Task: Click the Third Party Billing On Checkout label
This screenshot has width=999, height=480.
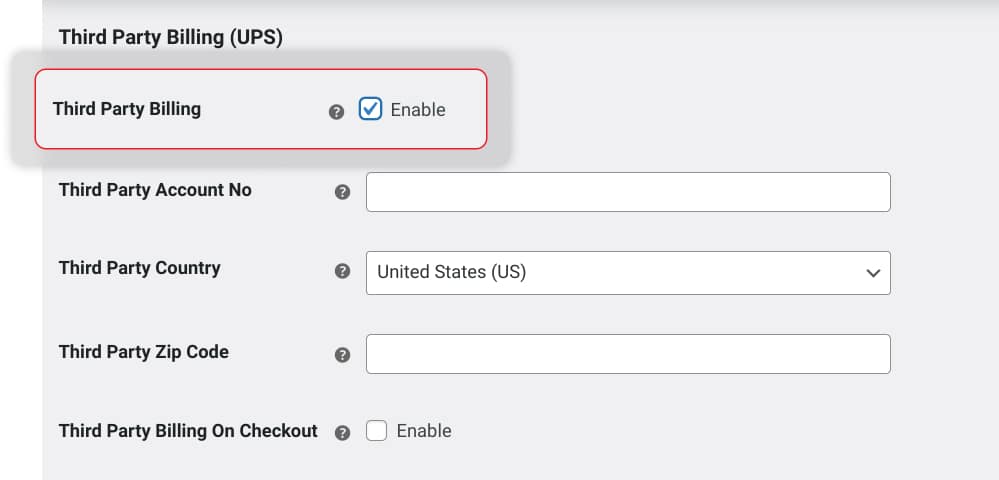Action: pos(188,431)
